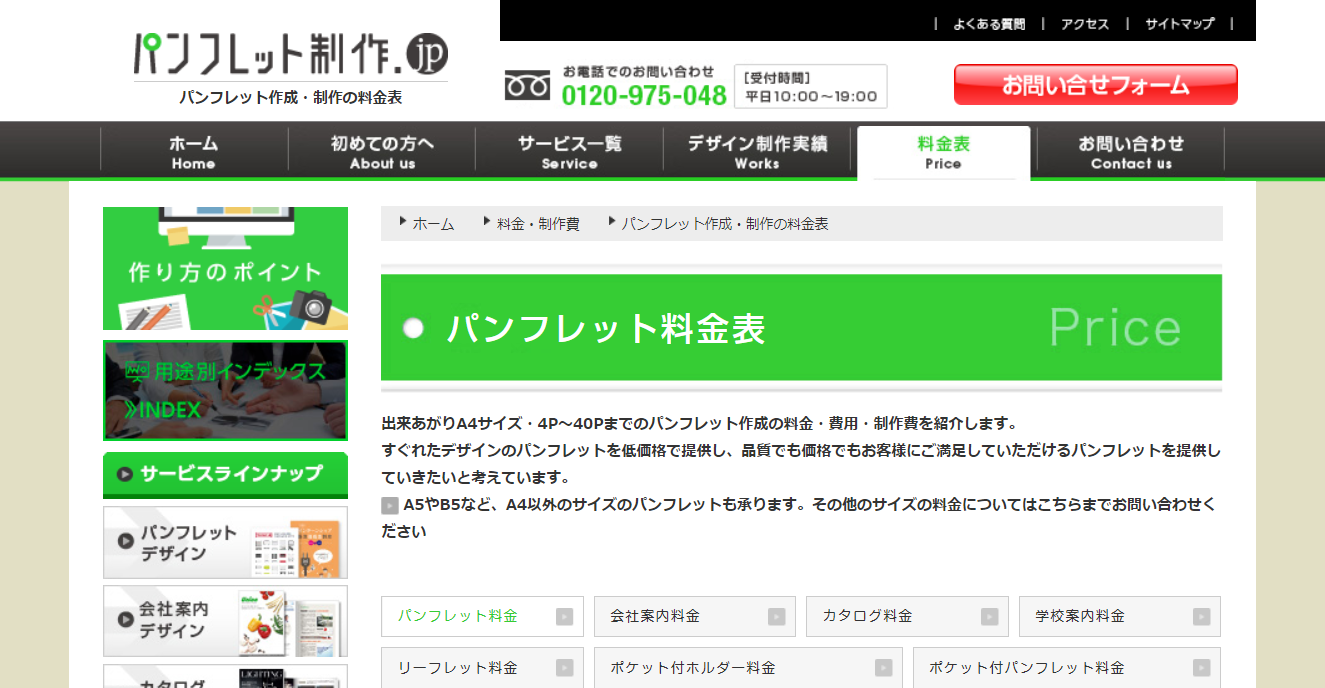1325x688 pixels.
Task: Click the arrow icon on ポケット付パンフレット料金 button
Action: click(x=1202, y=667)
